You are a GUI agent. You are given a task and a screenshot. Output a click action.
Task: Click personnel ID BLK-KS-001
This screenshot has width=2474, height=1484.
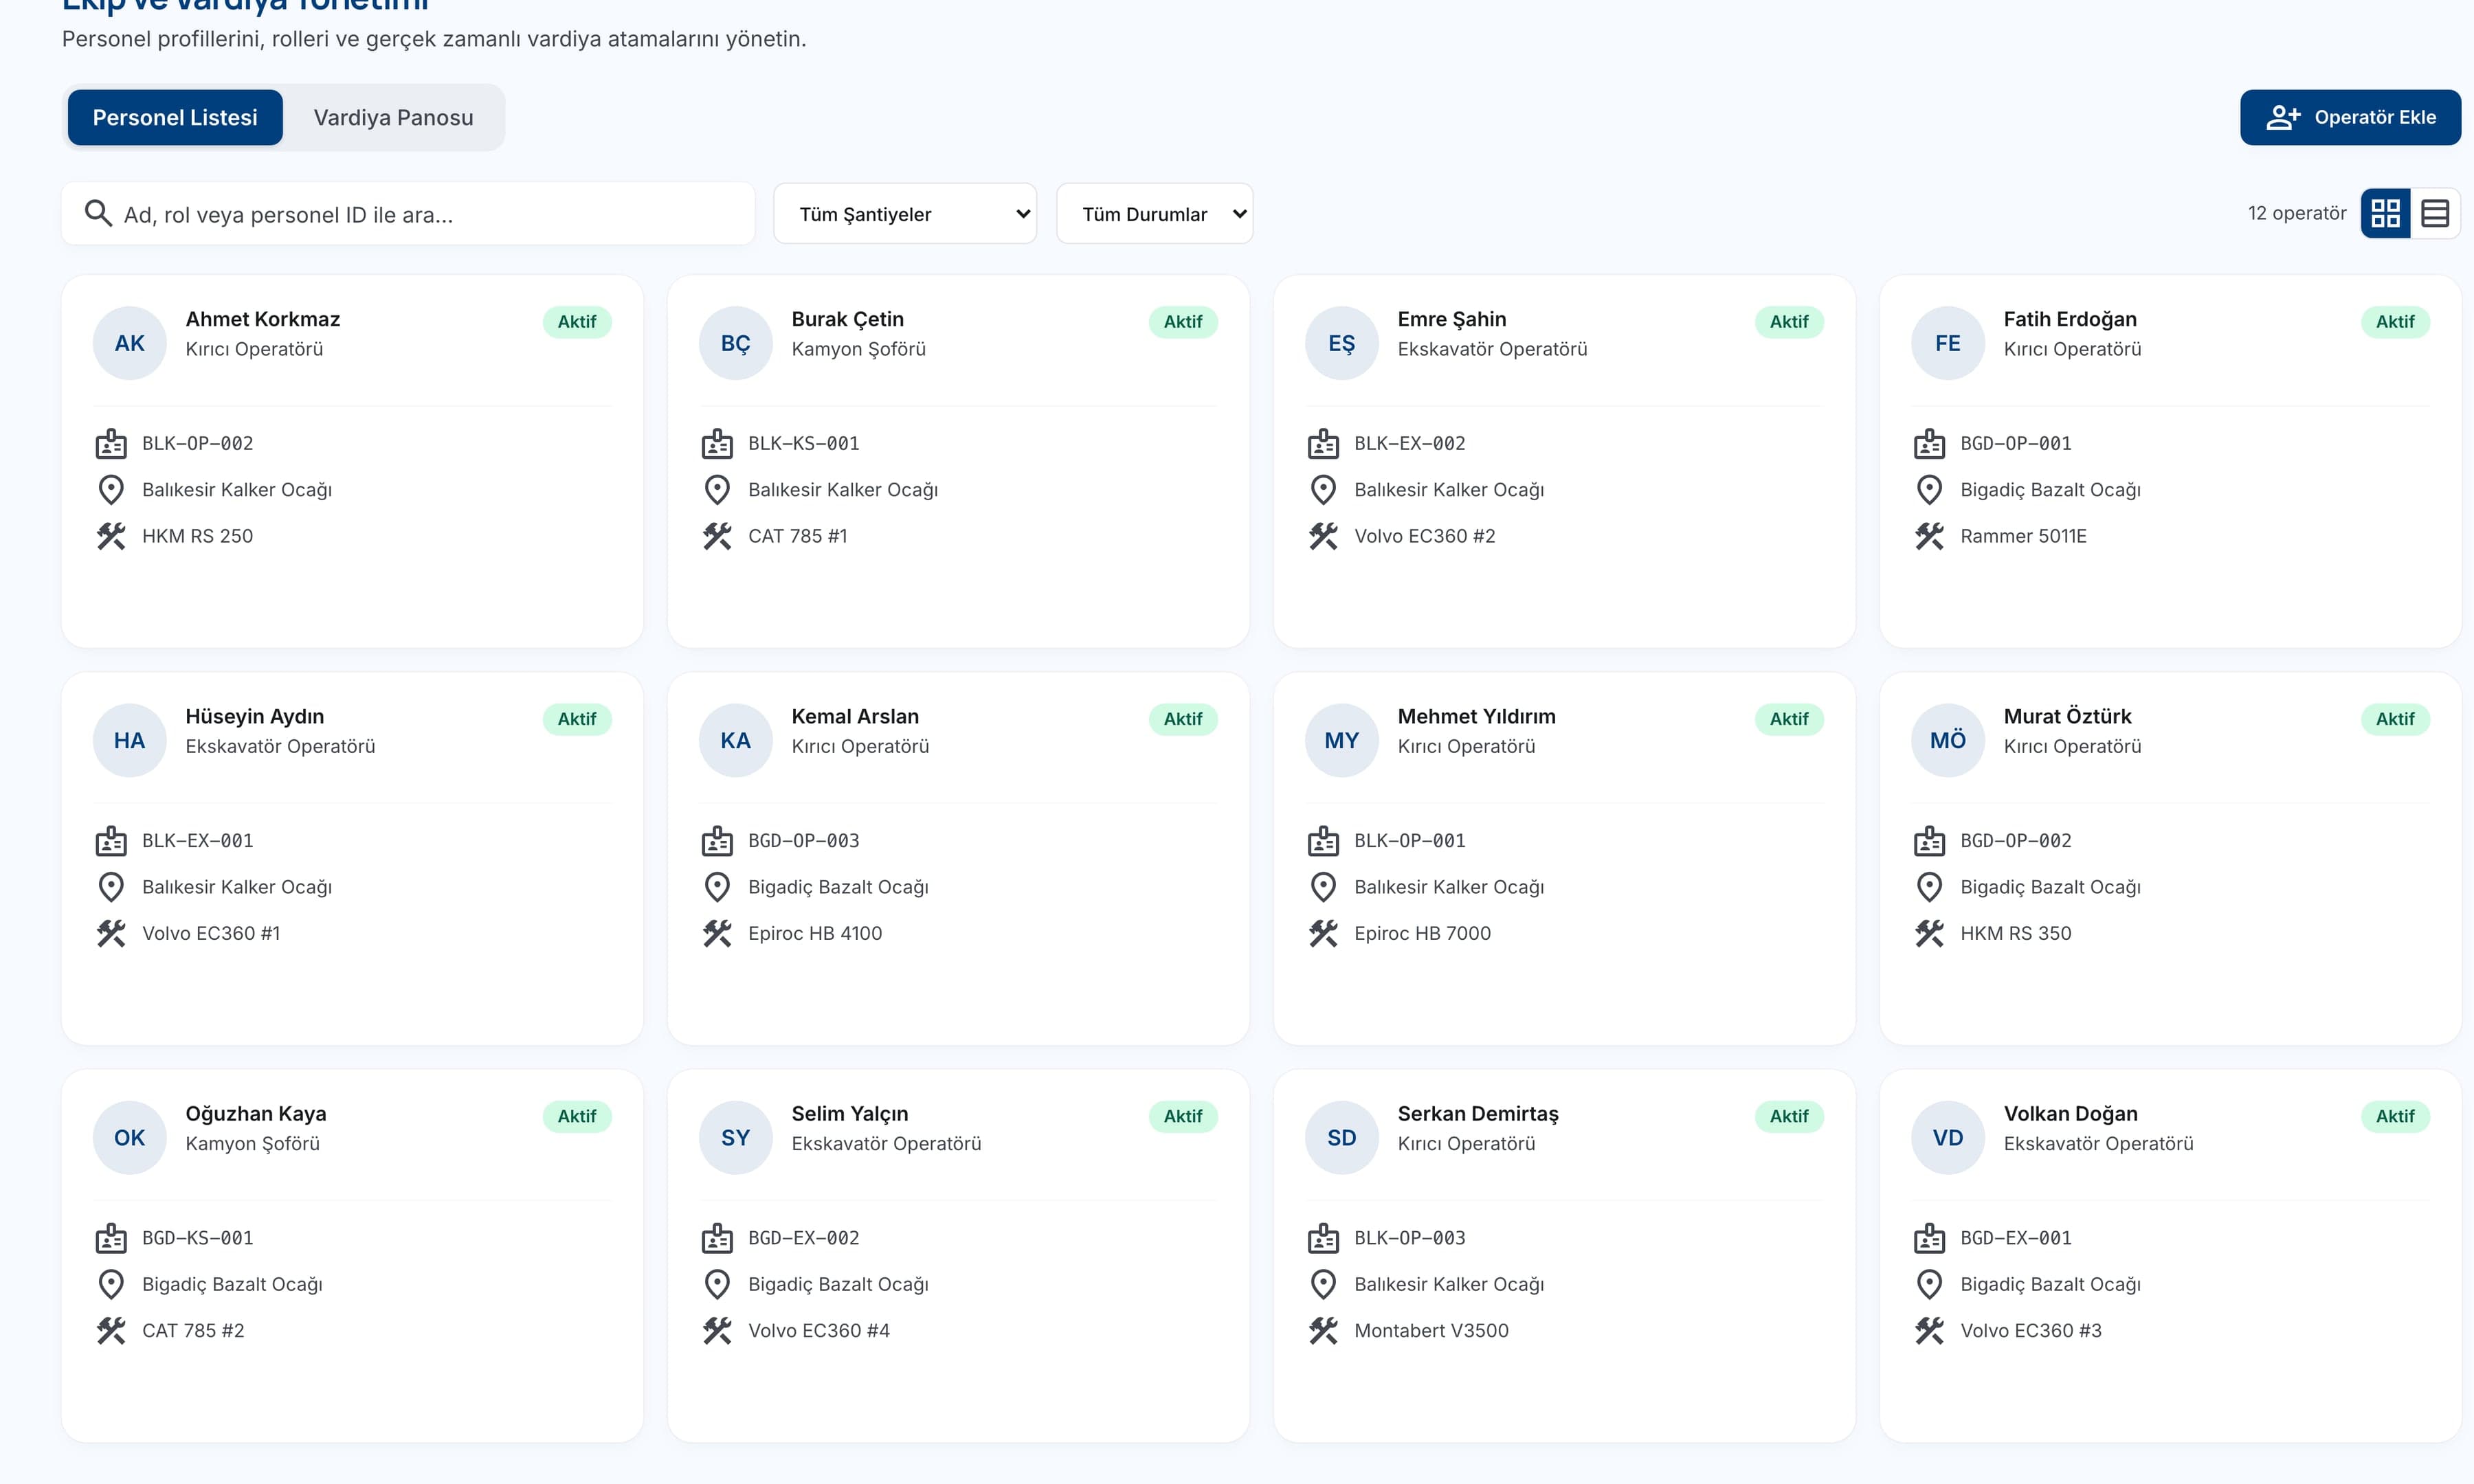point(803,443)
